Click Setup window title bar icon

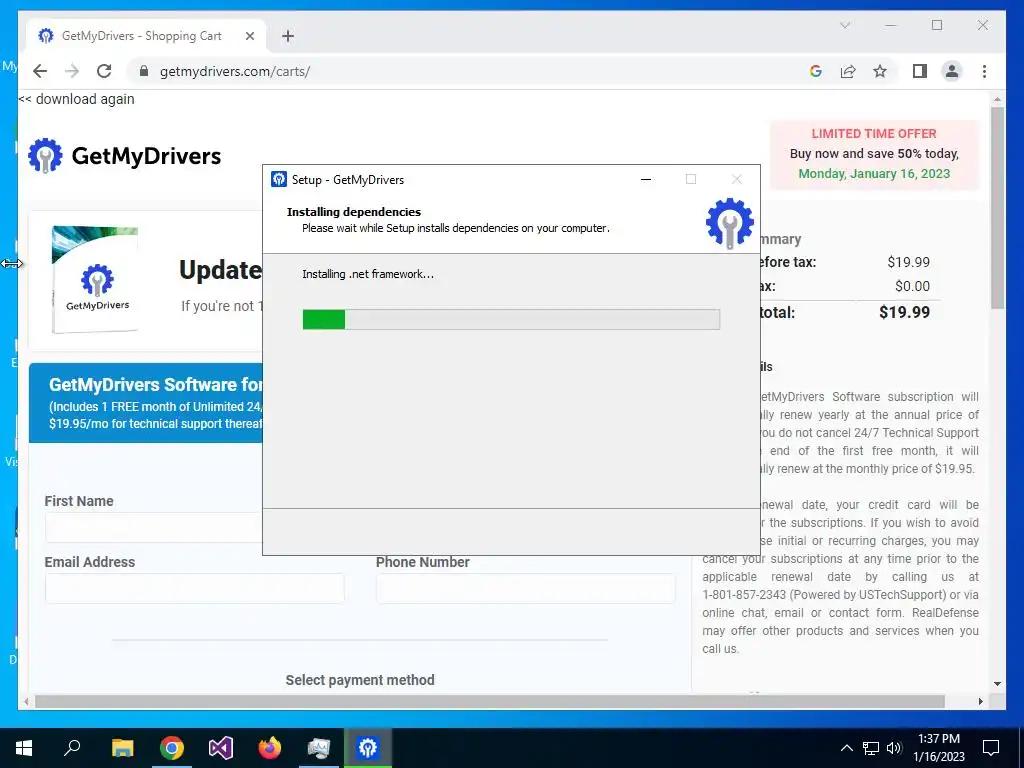(x=279, y=179)
